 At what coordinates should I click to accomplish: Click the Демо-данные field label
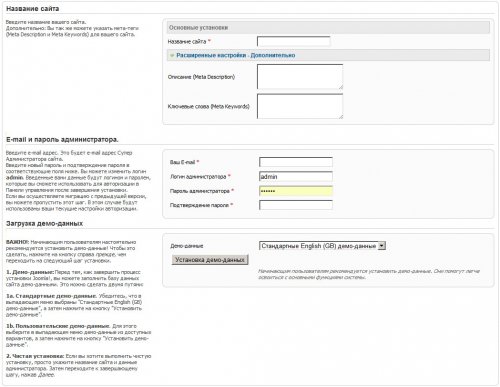click(x=187, y=246)
